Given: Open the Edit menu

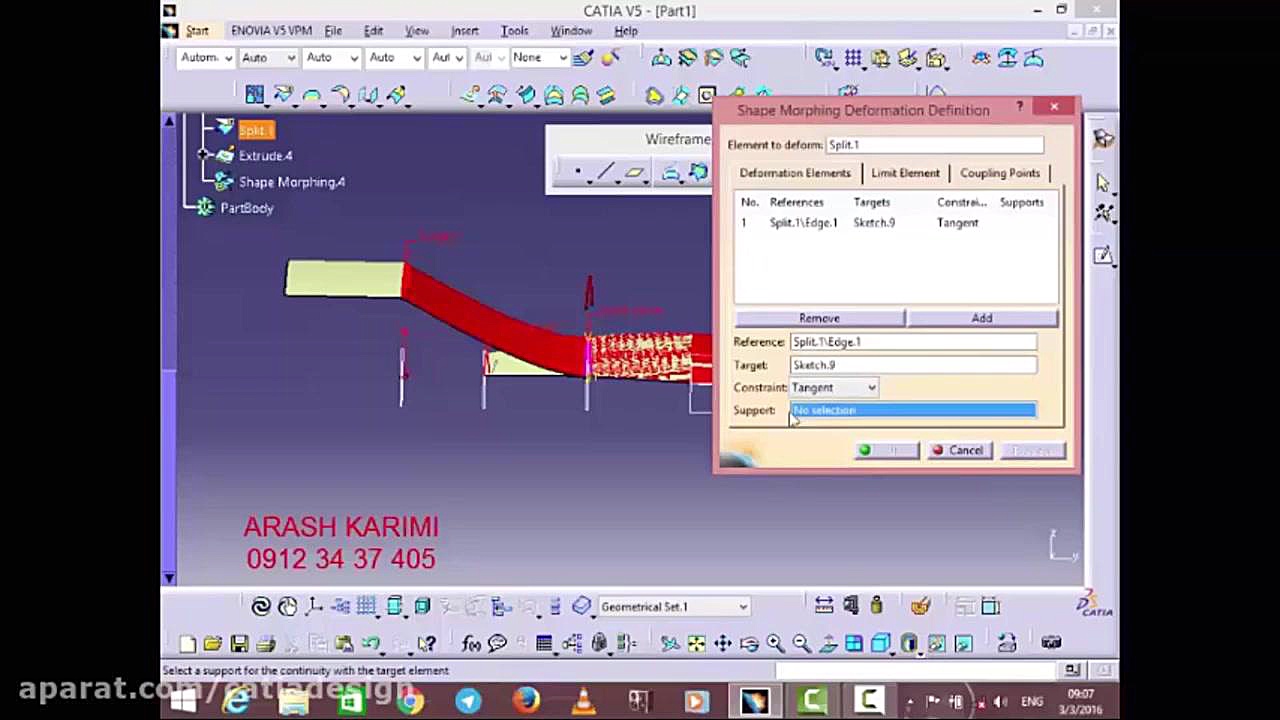Looking at the screenshot, I should tap(373, 31).
